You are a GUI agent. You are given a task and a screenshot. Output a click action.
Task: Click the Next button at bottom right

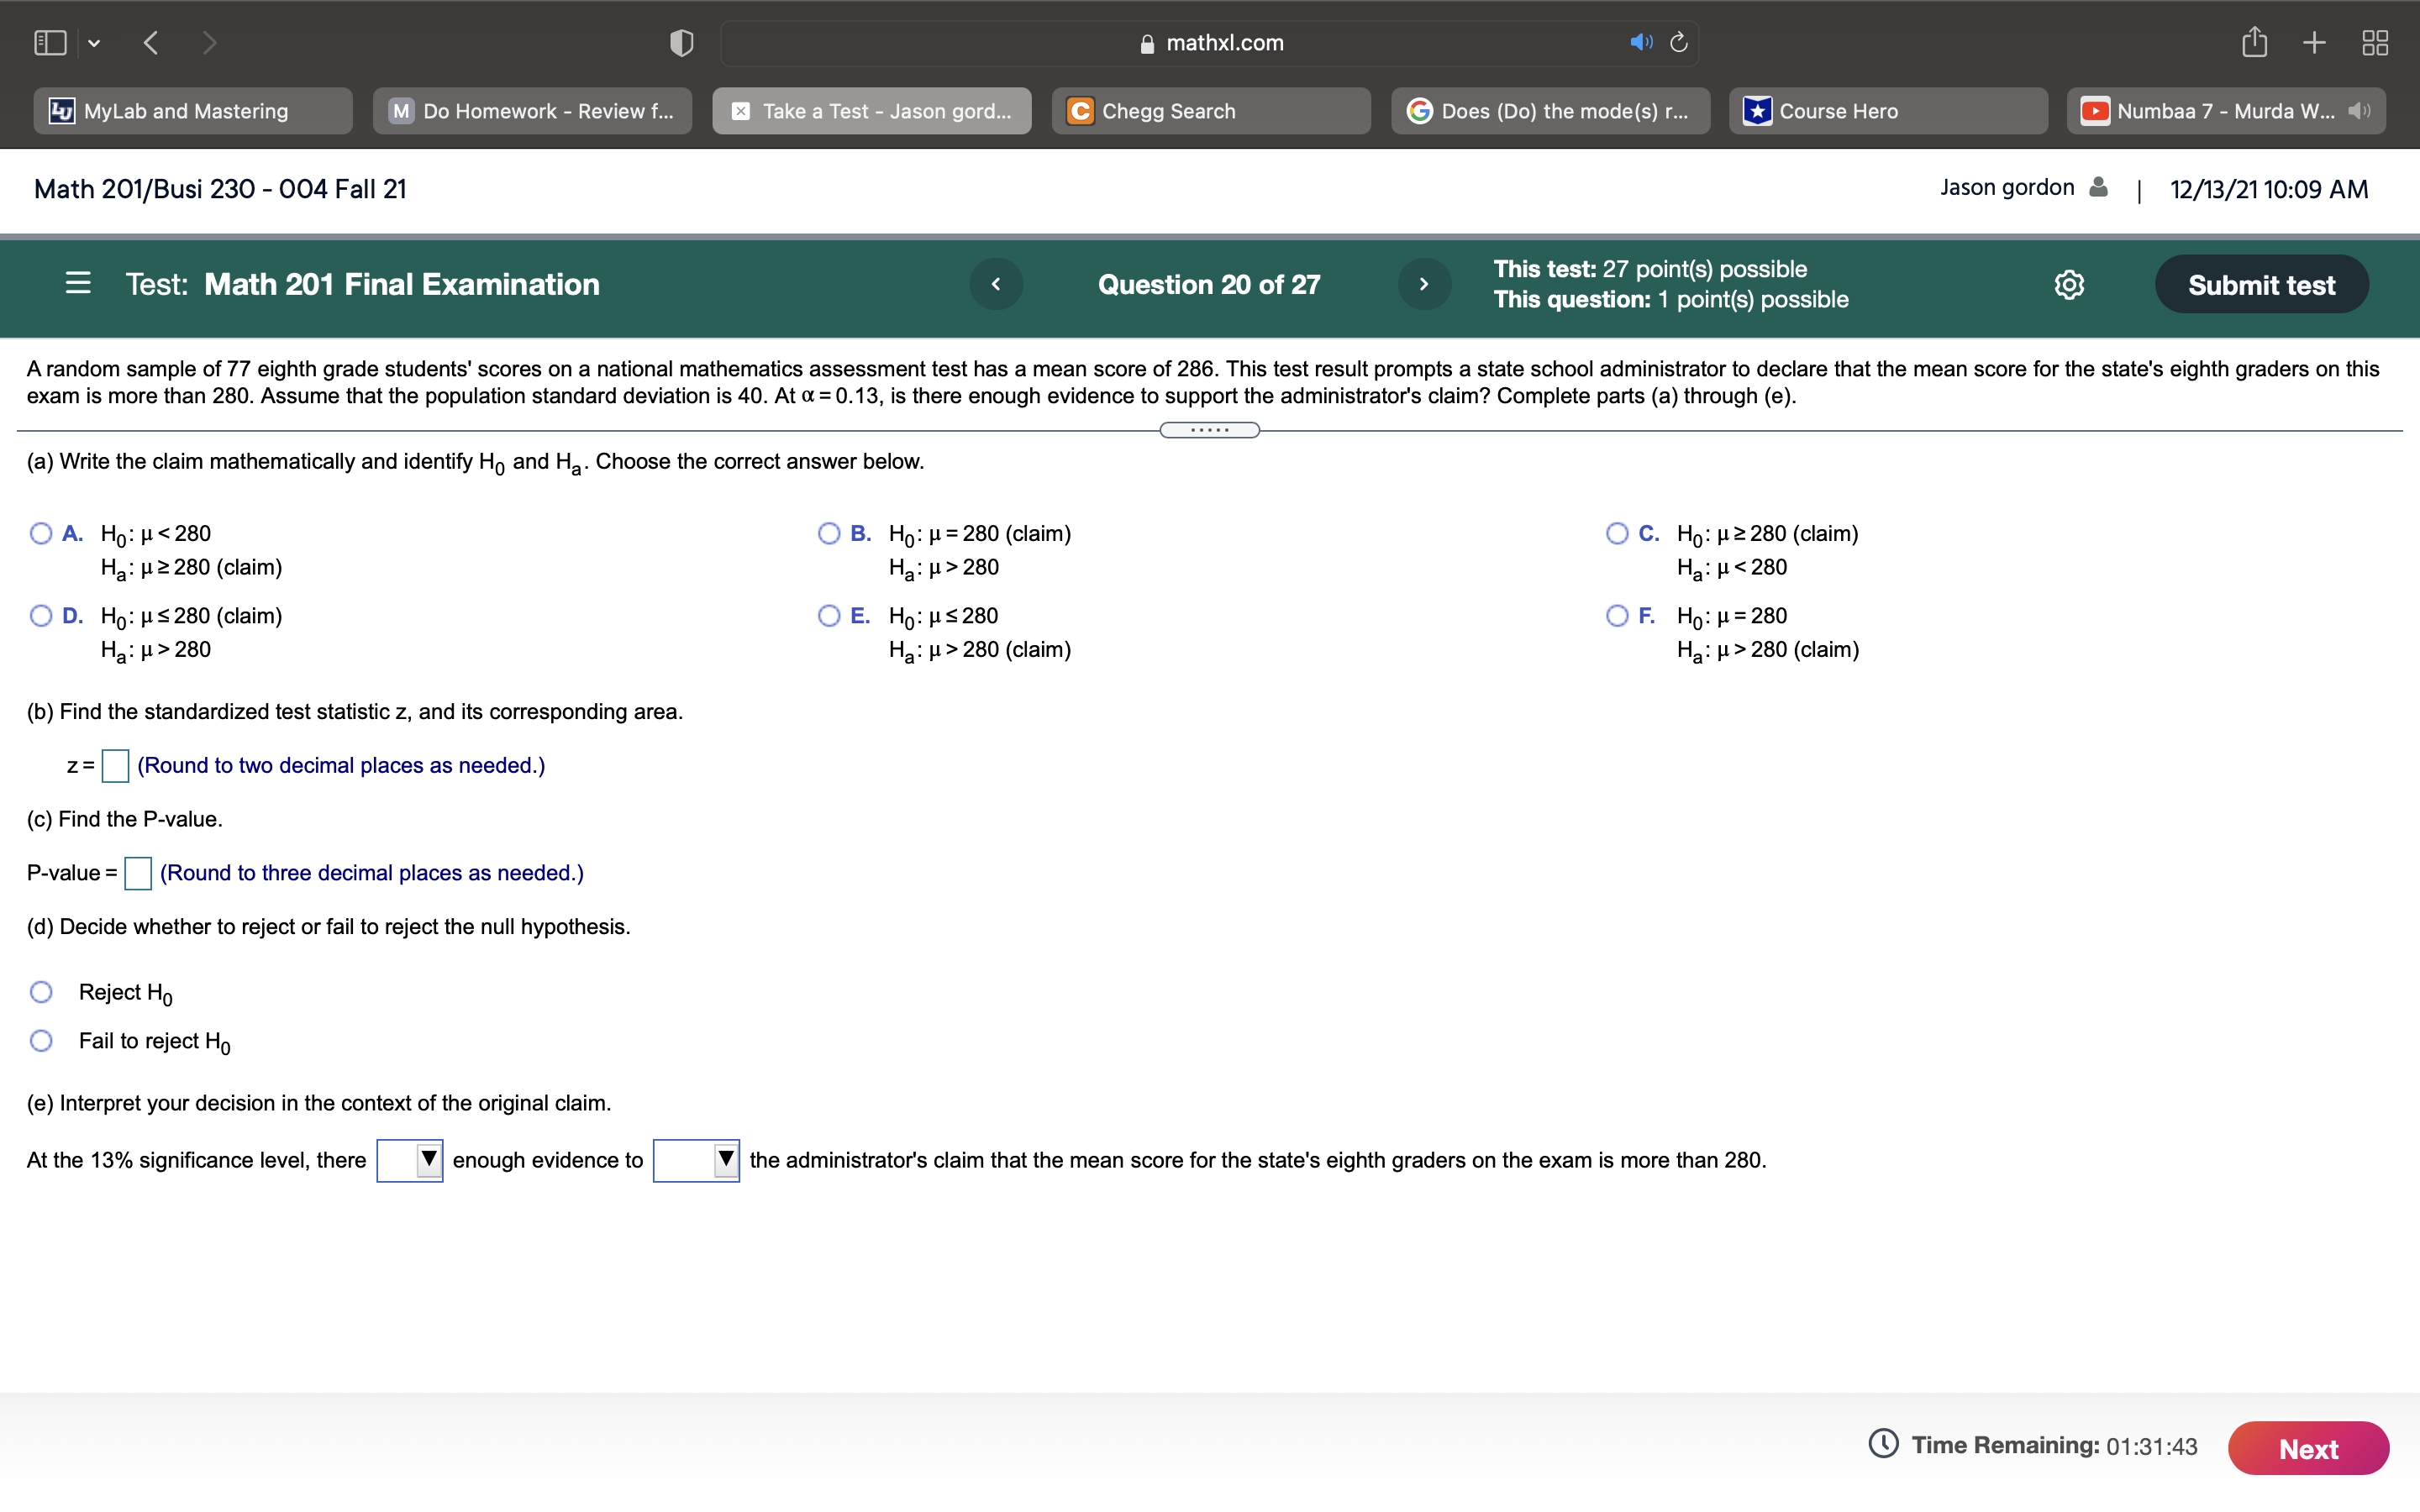coord(2308,1447)
